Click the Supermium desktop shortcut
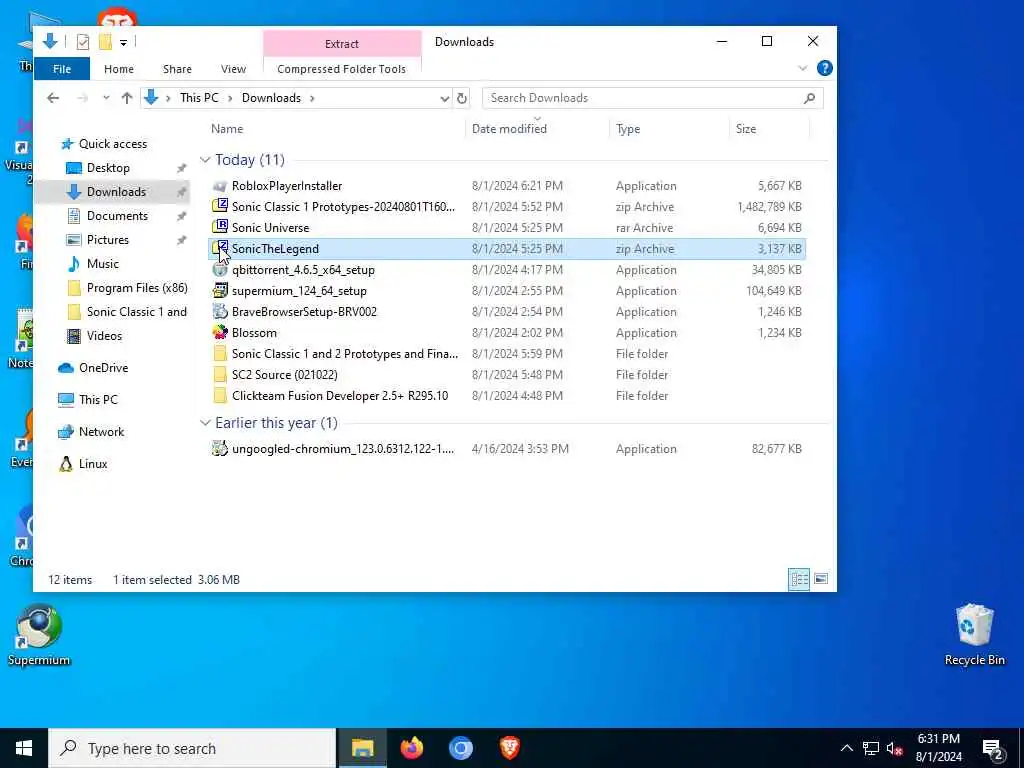Viewport: 1024px width, 768px height. click(39, 634)
